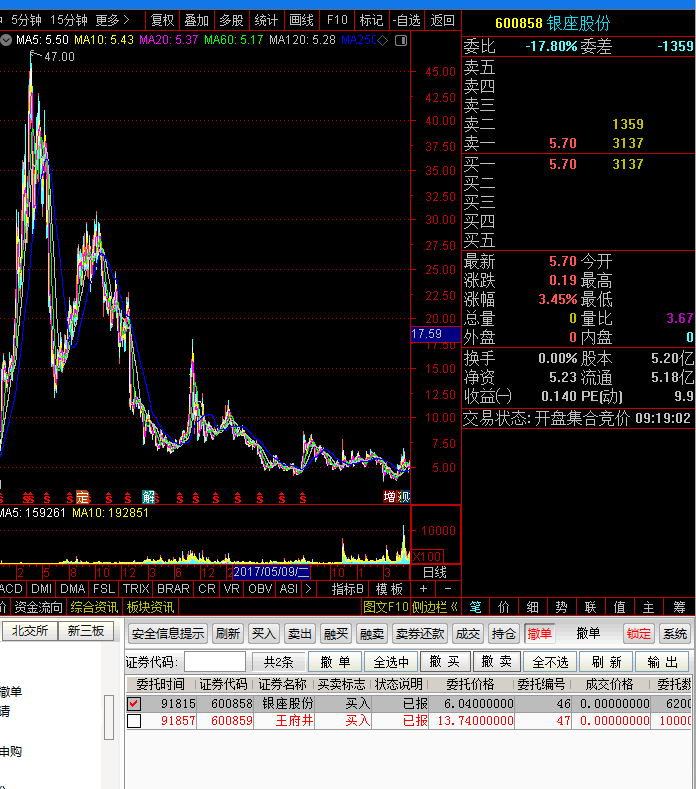Zoom out with the − button
The height and width of the screenshot is (789, 696).
448,589
